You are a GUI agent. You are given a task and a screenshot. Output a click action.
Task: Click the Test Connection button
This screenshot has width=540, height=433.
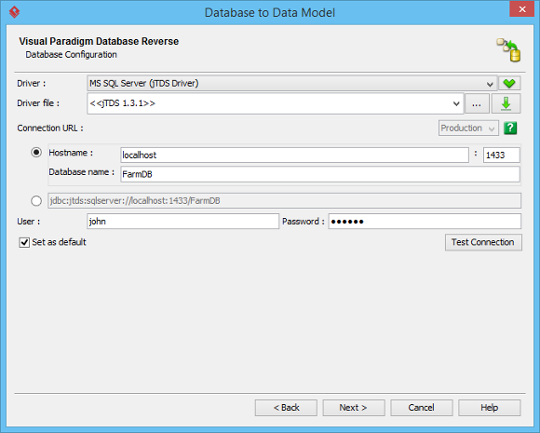pos(483,243)
